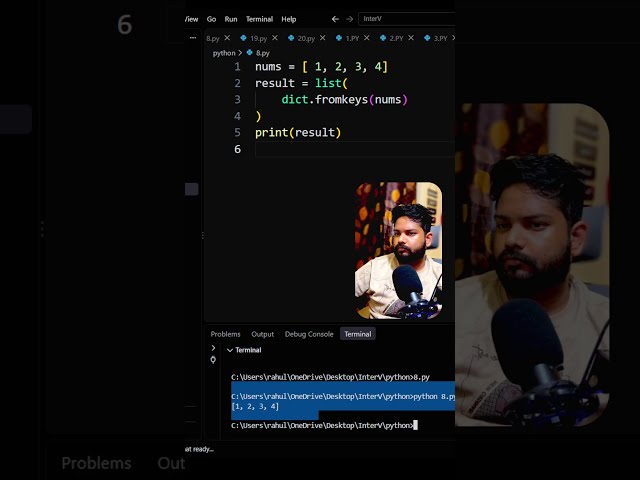
Task: Click the python icon on 20.py tab
Action: pos(291,38)
